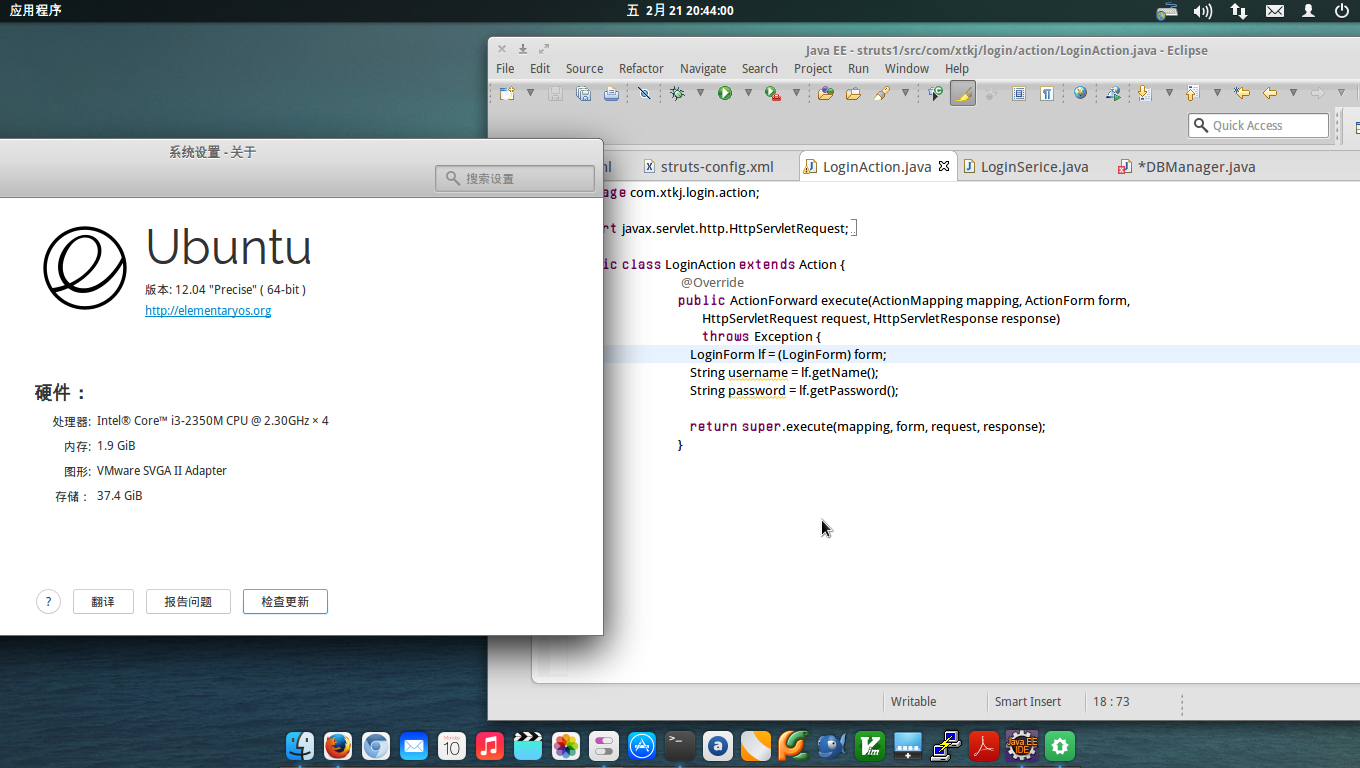The image size is (1360, 768).
Task: Switch to the LoginSerice.java tab
Action: click(x=1034, y=167)
